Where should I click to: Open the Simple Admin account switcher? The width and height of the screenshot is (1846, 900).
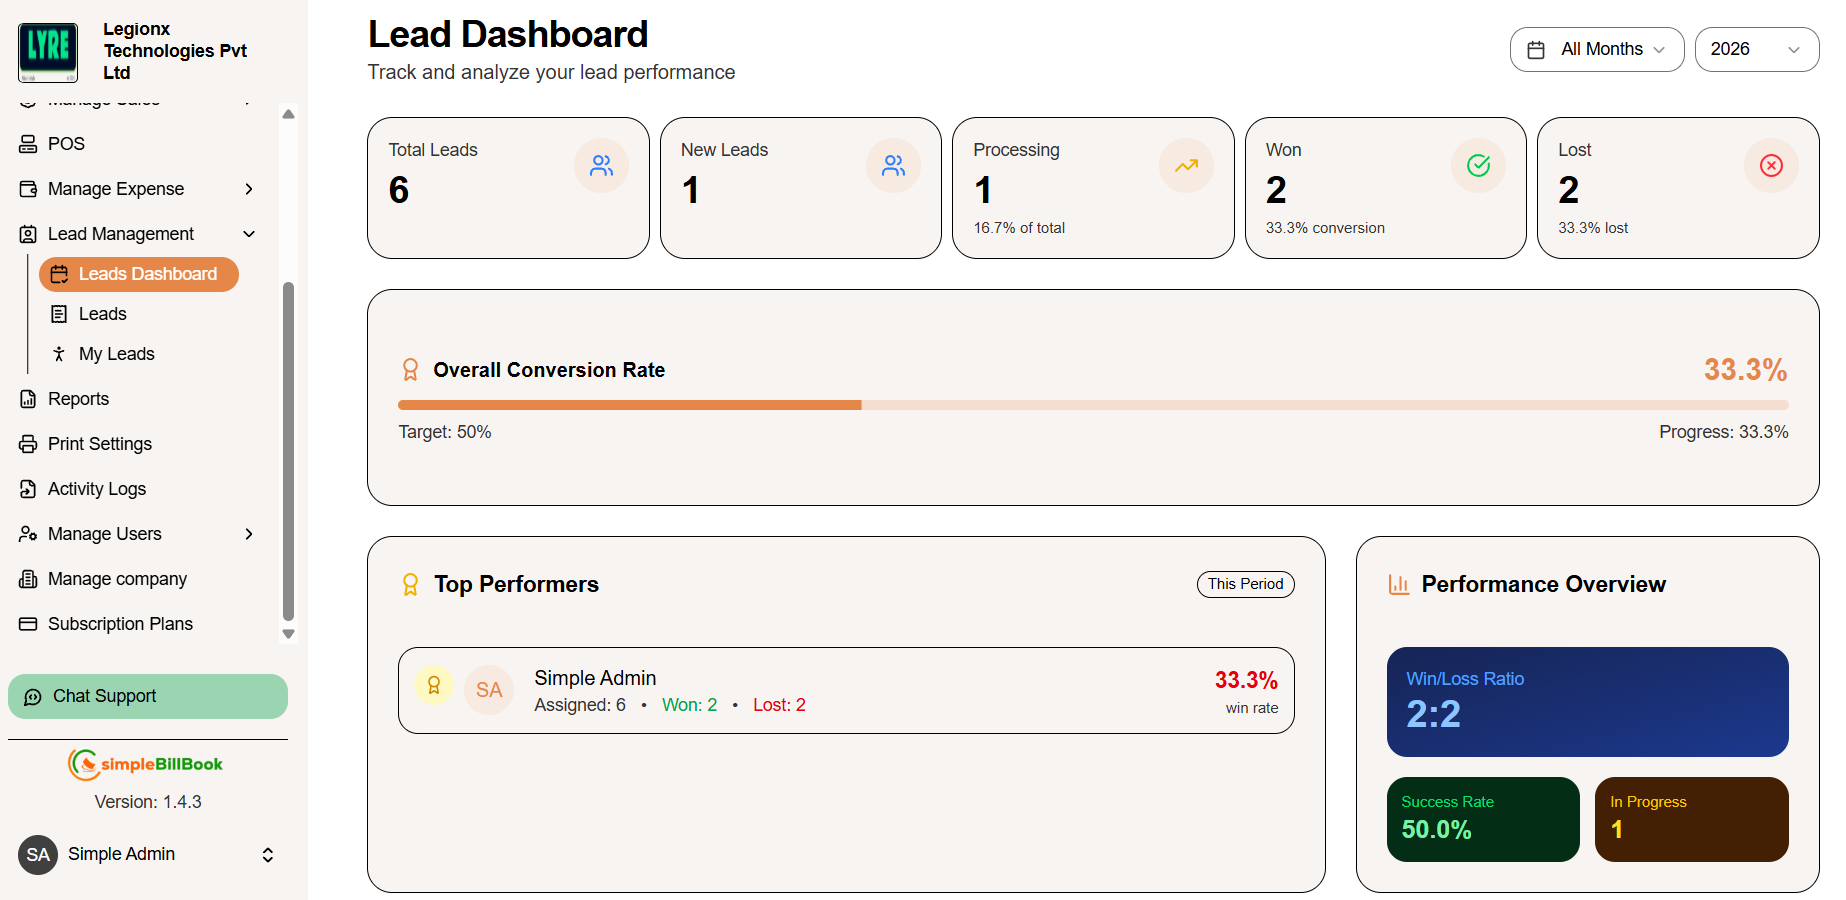[268, 855]
